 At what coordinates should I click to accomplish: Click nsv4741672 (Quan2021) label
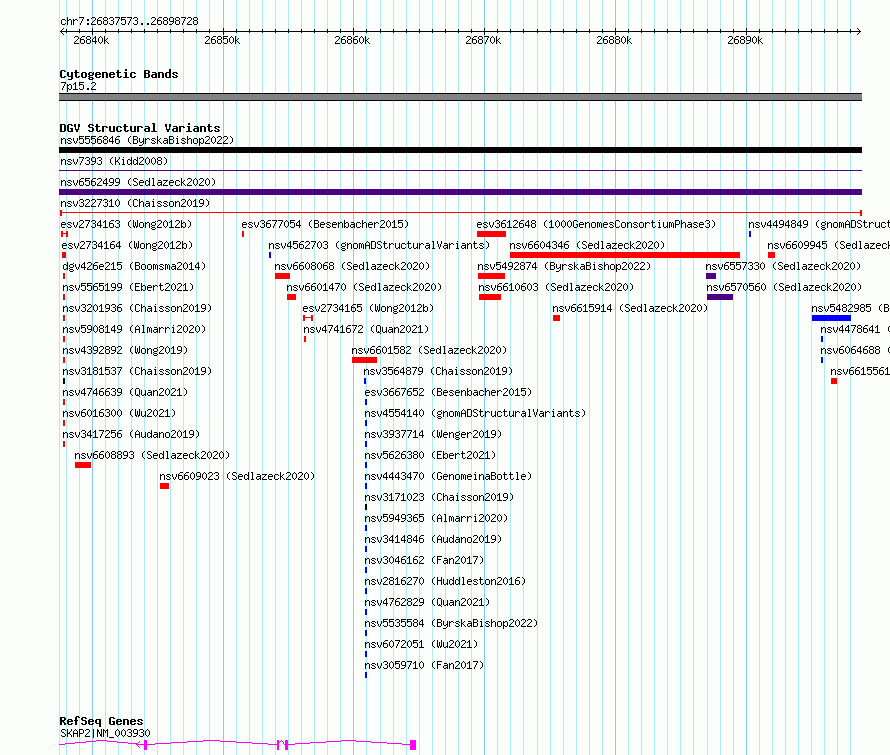[x=366, y=329]
